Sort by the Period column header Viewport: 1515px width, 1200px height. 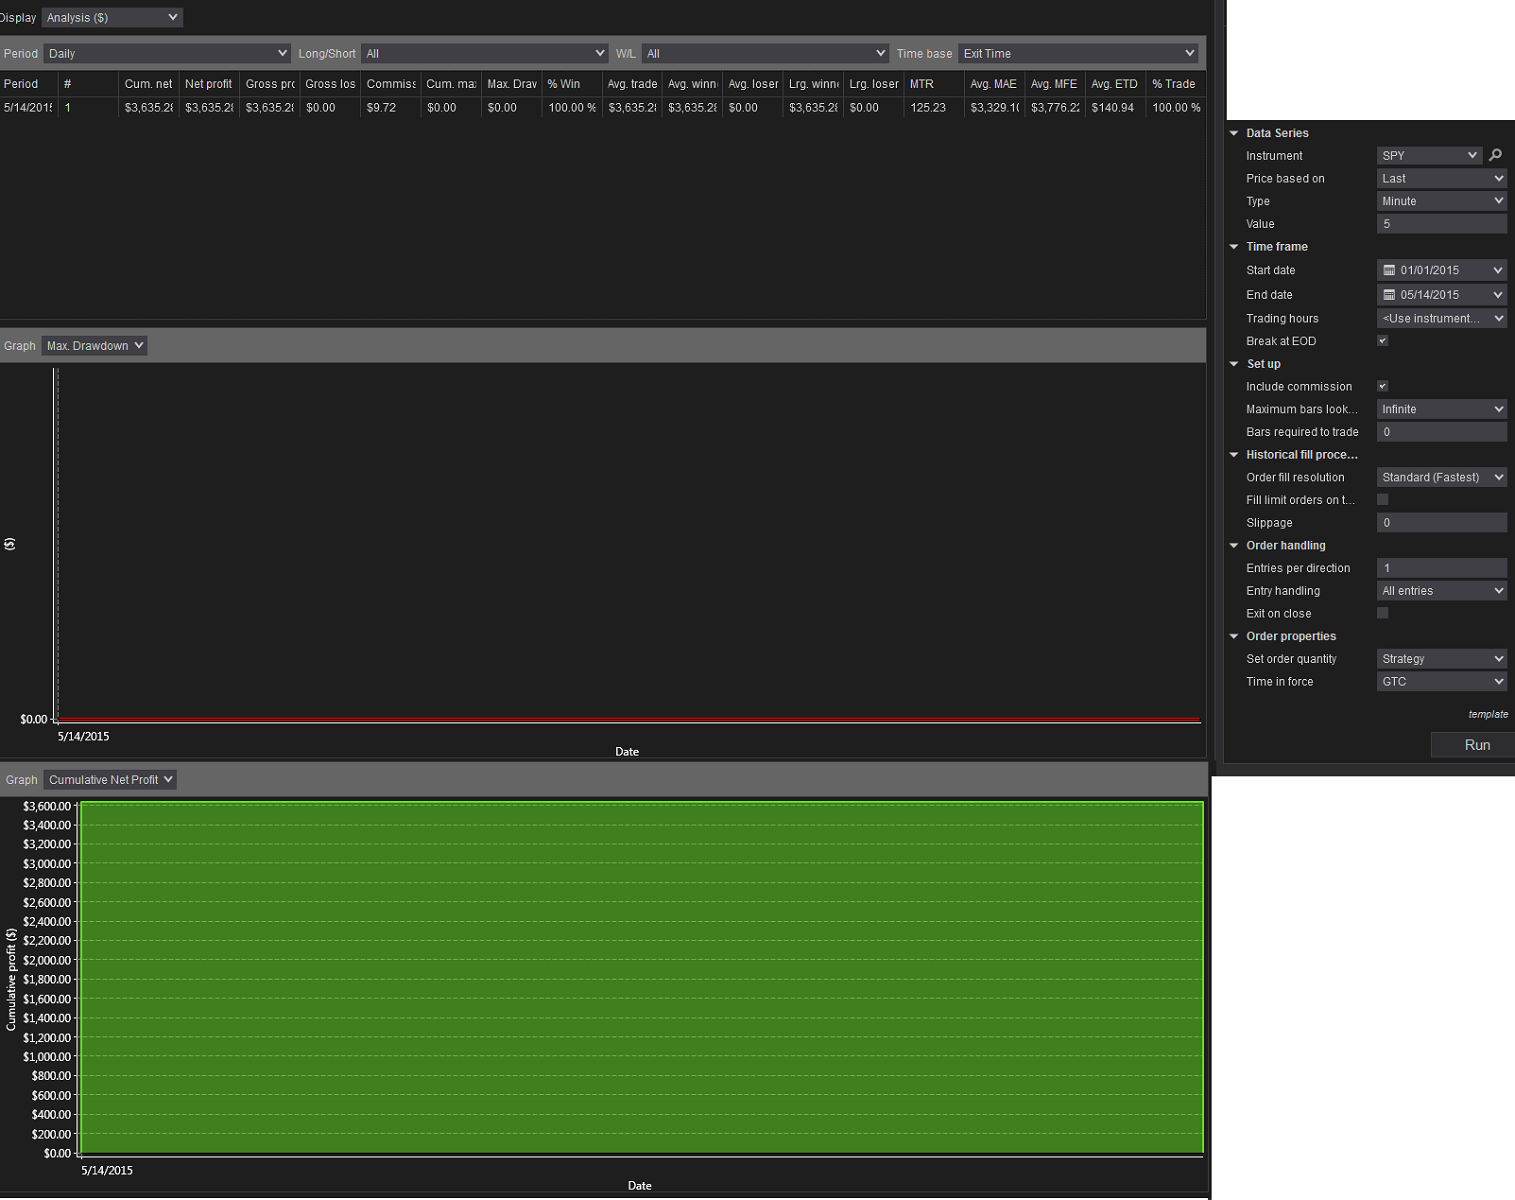(x=28, y=84)
